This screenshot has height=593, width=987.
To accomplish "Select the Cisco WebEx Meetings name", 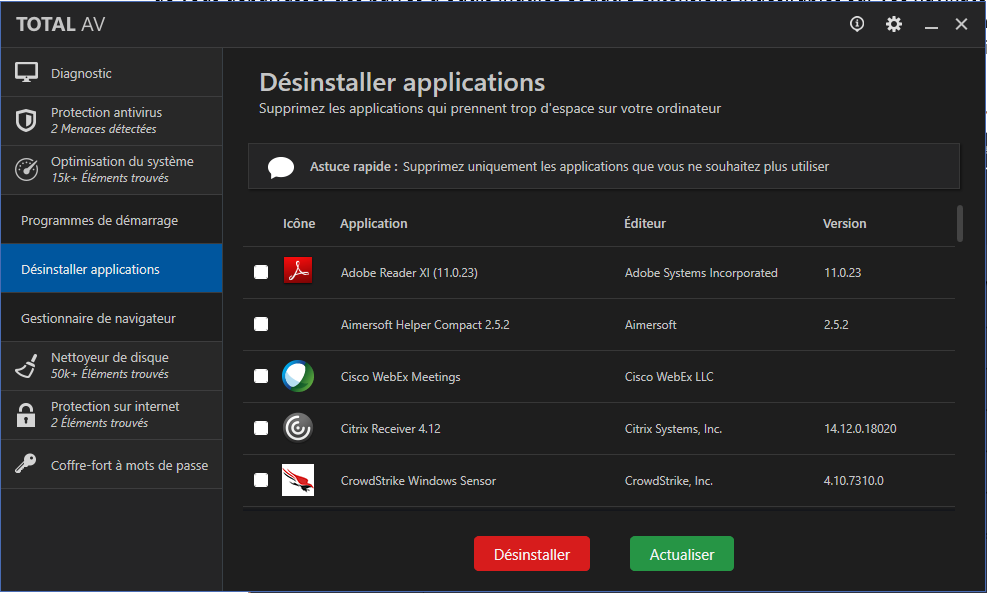I will click(x=400, y=376).
